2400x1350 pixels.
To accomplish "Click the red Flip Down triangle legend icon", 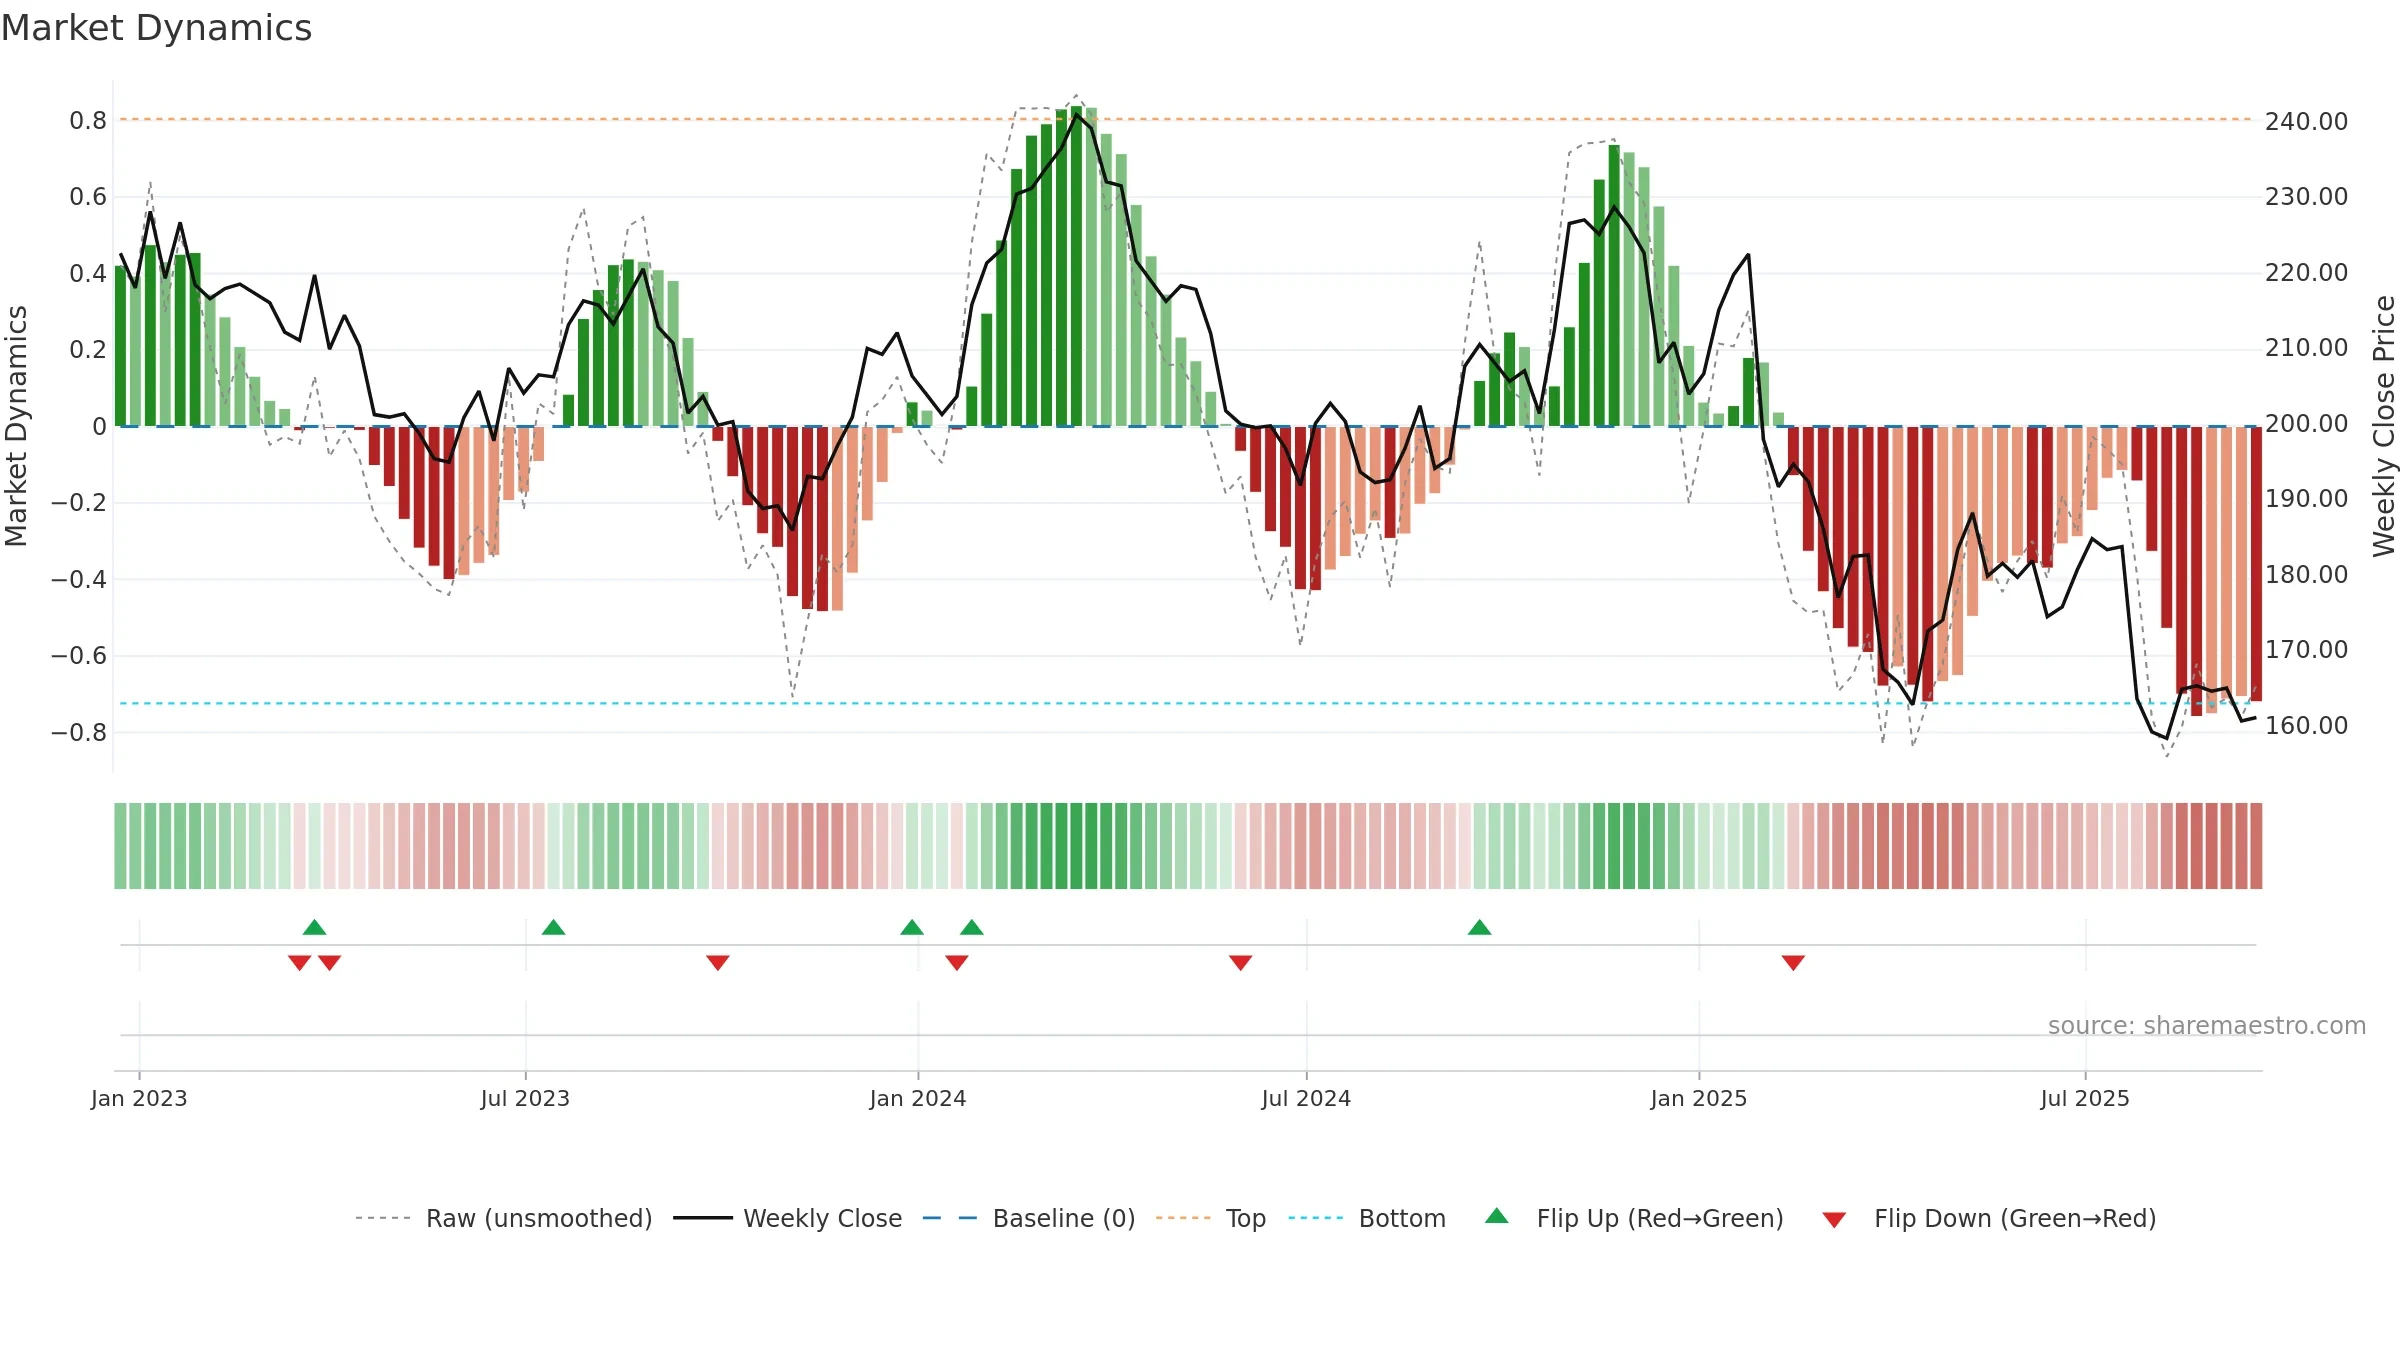I will tap(1834, 1220).
